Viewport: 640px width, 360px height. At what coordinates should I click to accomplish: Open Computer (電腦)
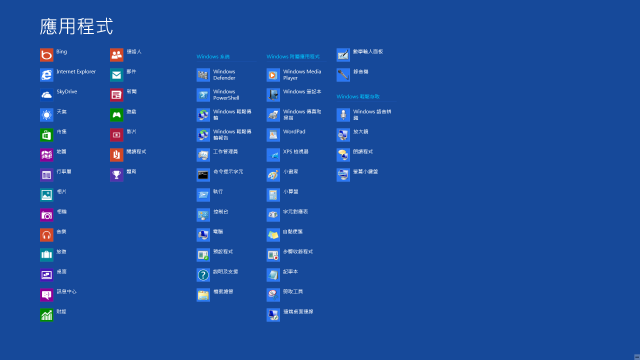203,235
